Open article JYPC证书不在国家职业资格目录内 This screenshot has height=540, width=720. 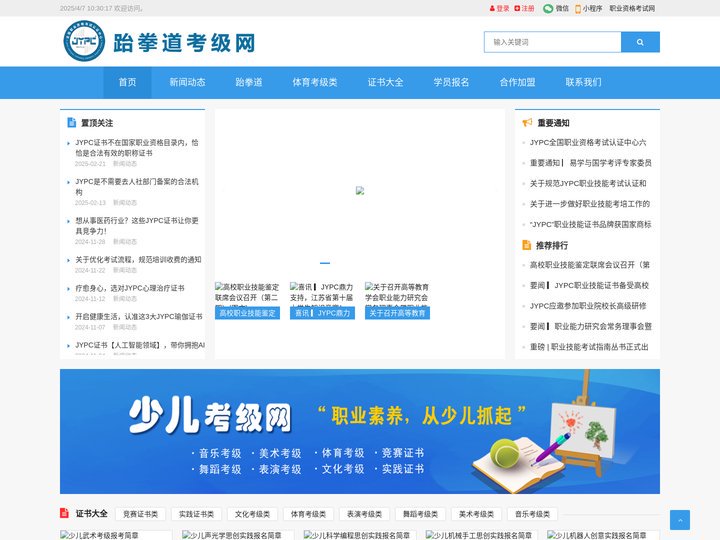click(137, 148)
